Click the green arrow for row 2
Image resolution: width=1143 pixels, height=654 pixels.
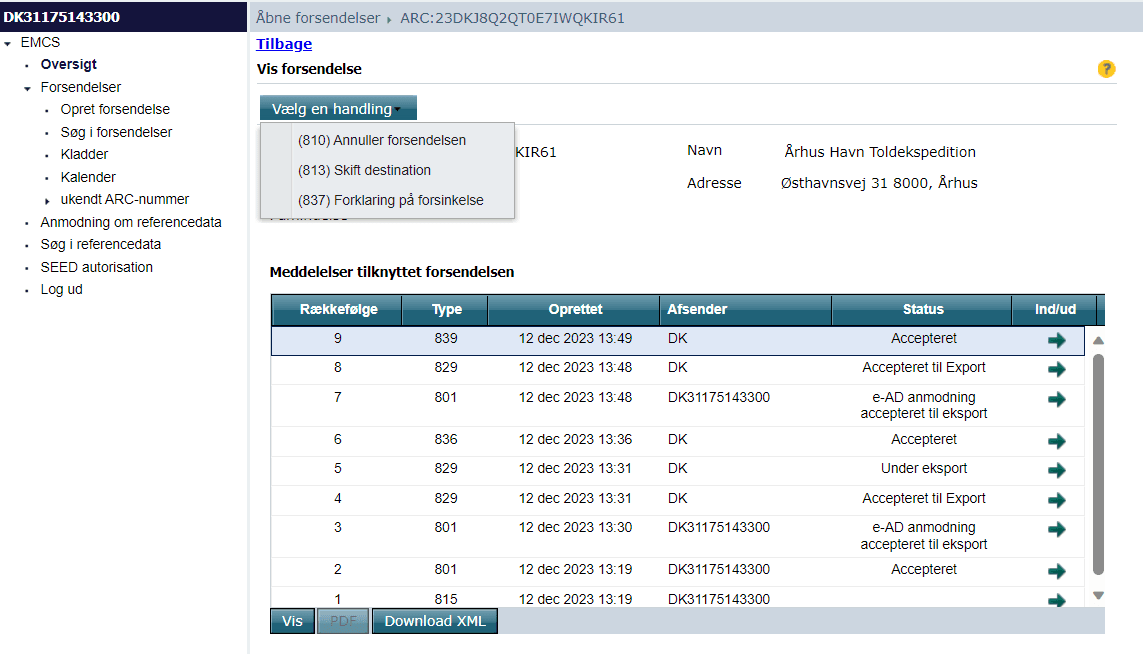[x=1056, y=571]
